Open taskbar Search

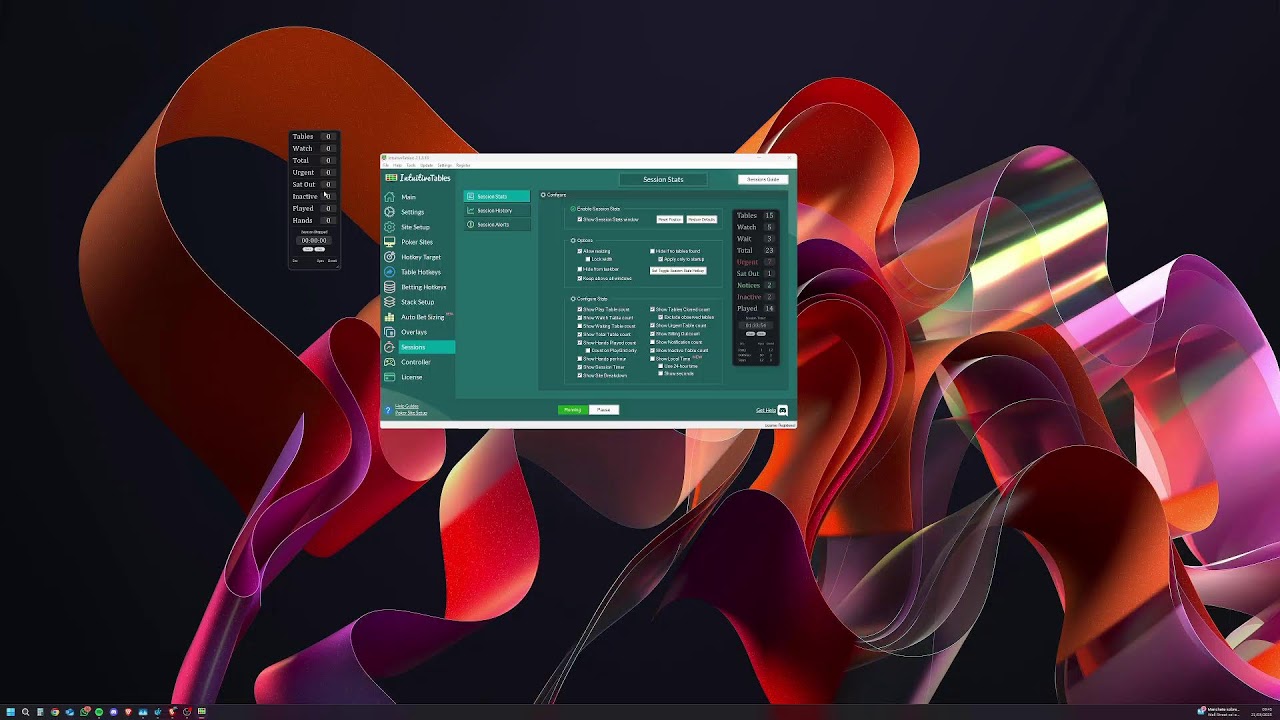click(x=25, y=712)
